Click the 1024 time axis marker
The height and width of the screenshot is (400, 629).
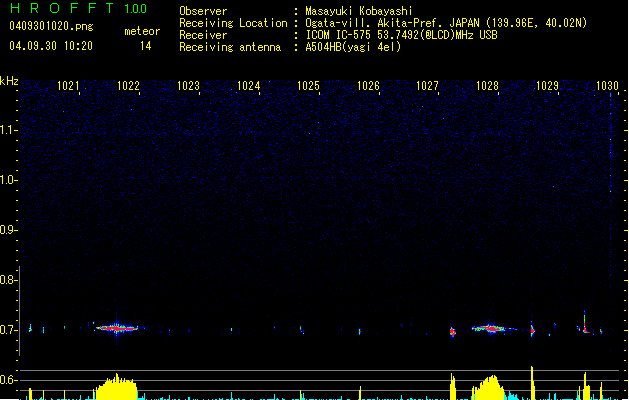248,86
